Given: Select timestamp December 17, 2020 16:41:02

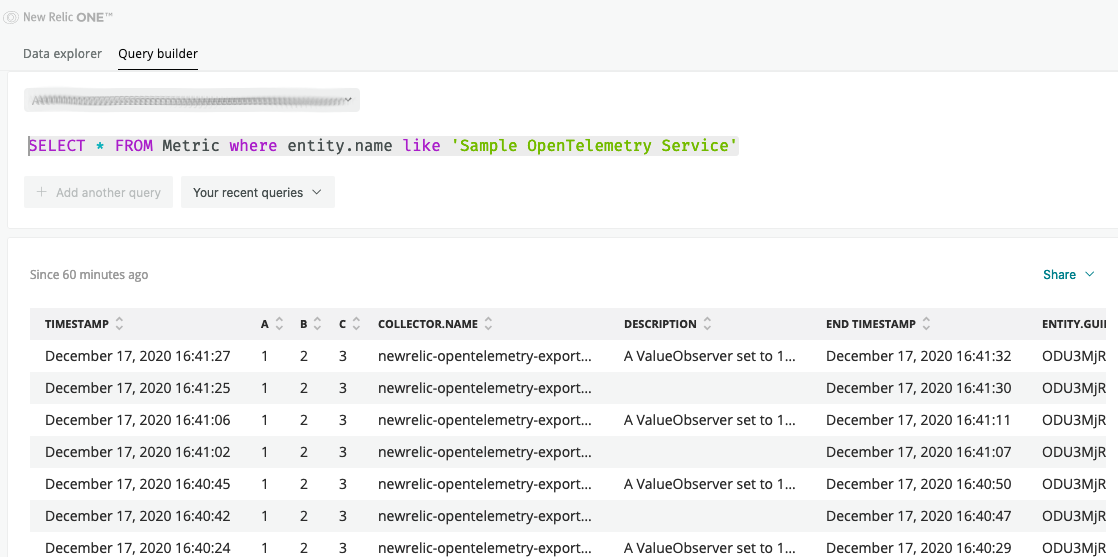Looking at the screenshot, I should [x=138, y=452].
